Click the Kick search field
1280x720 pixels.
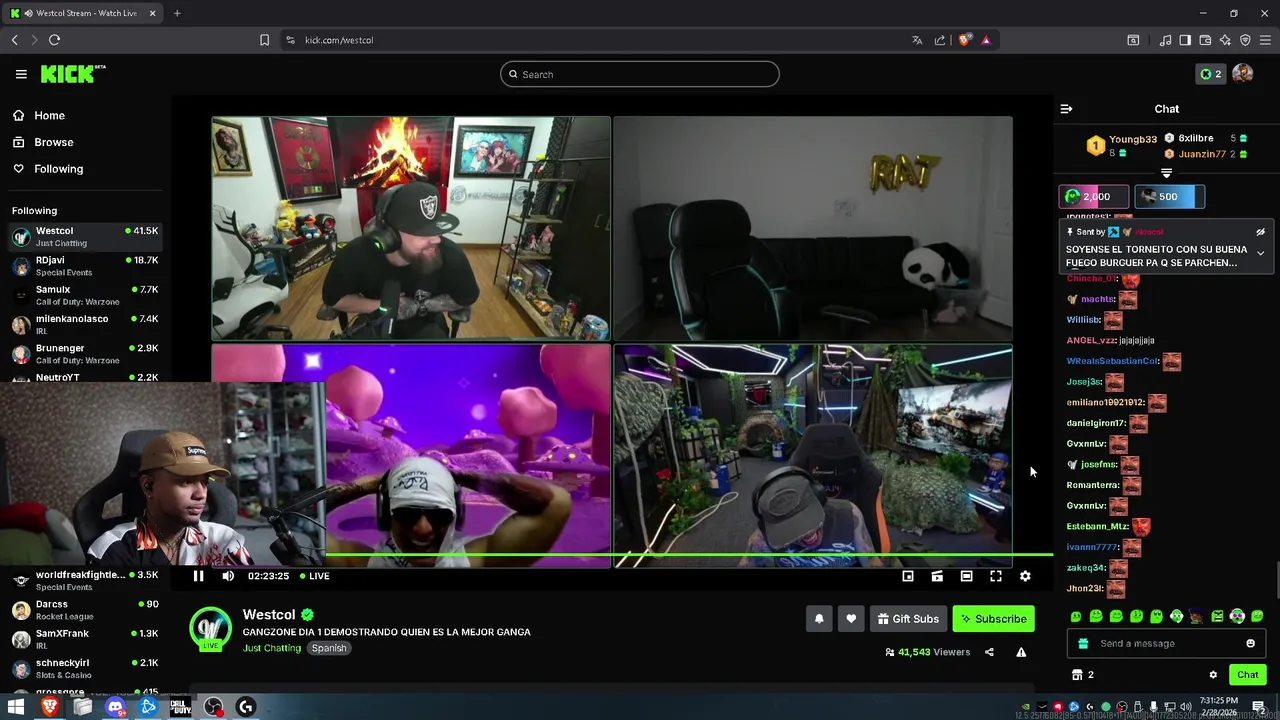click(x=640, y=74)
